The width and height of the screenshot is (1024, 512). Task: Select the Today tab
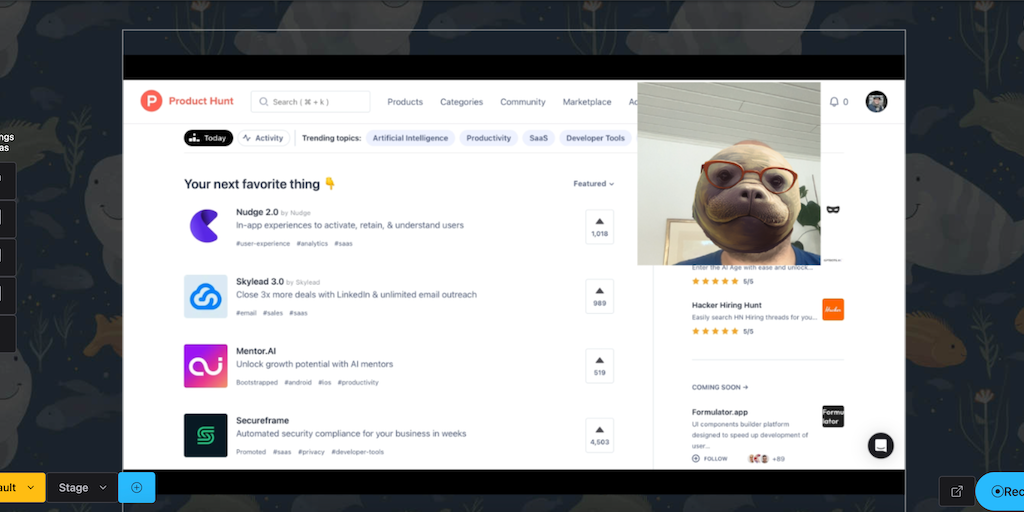click(208, 138)
